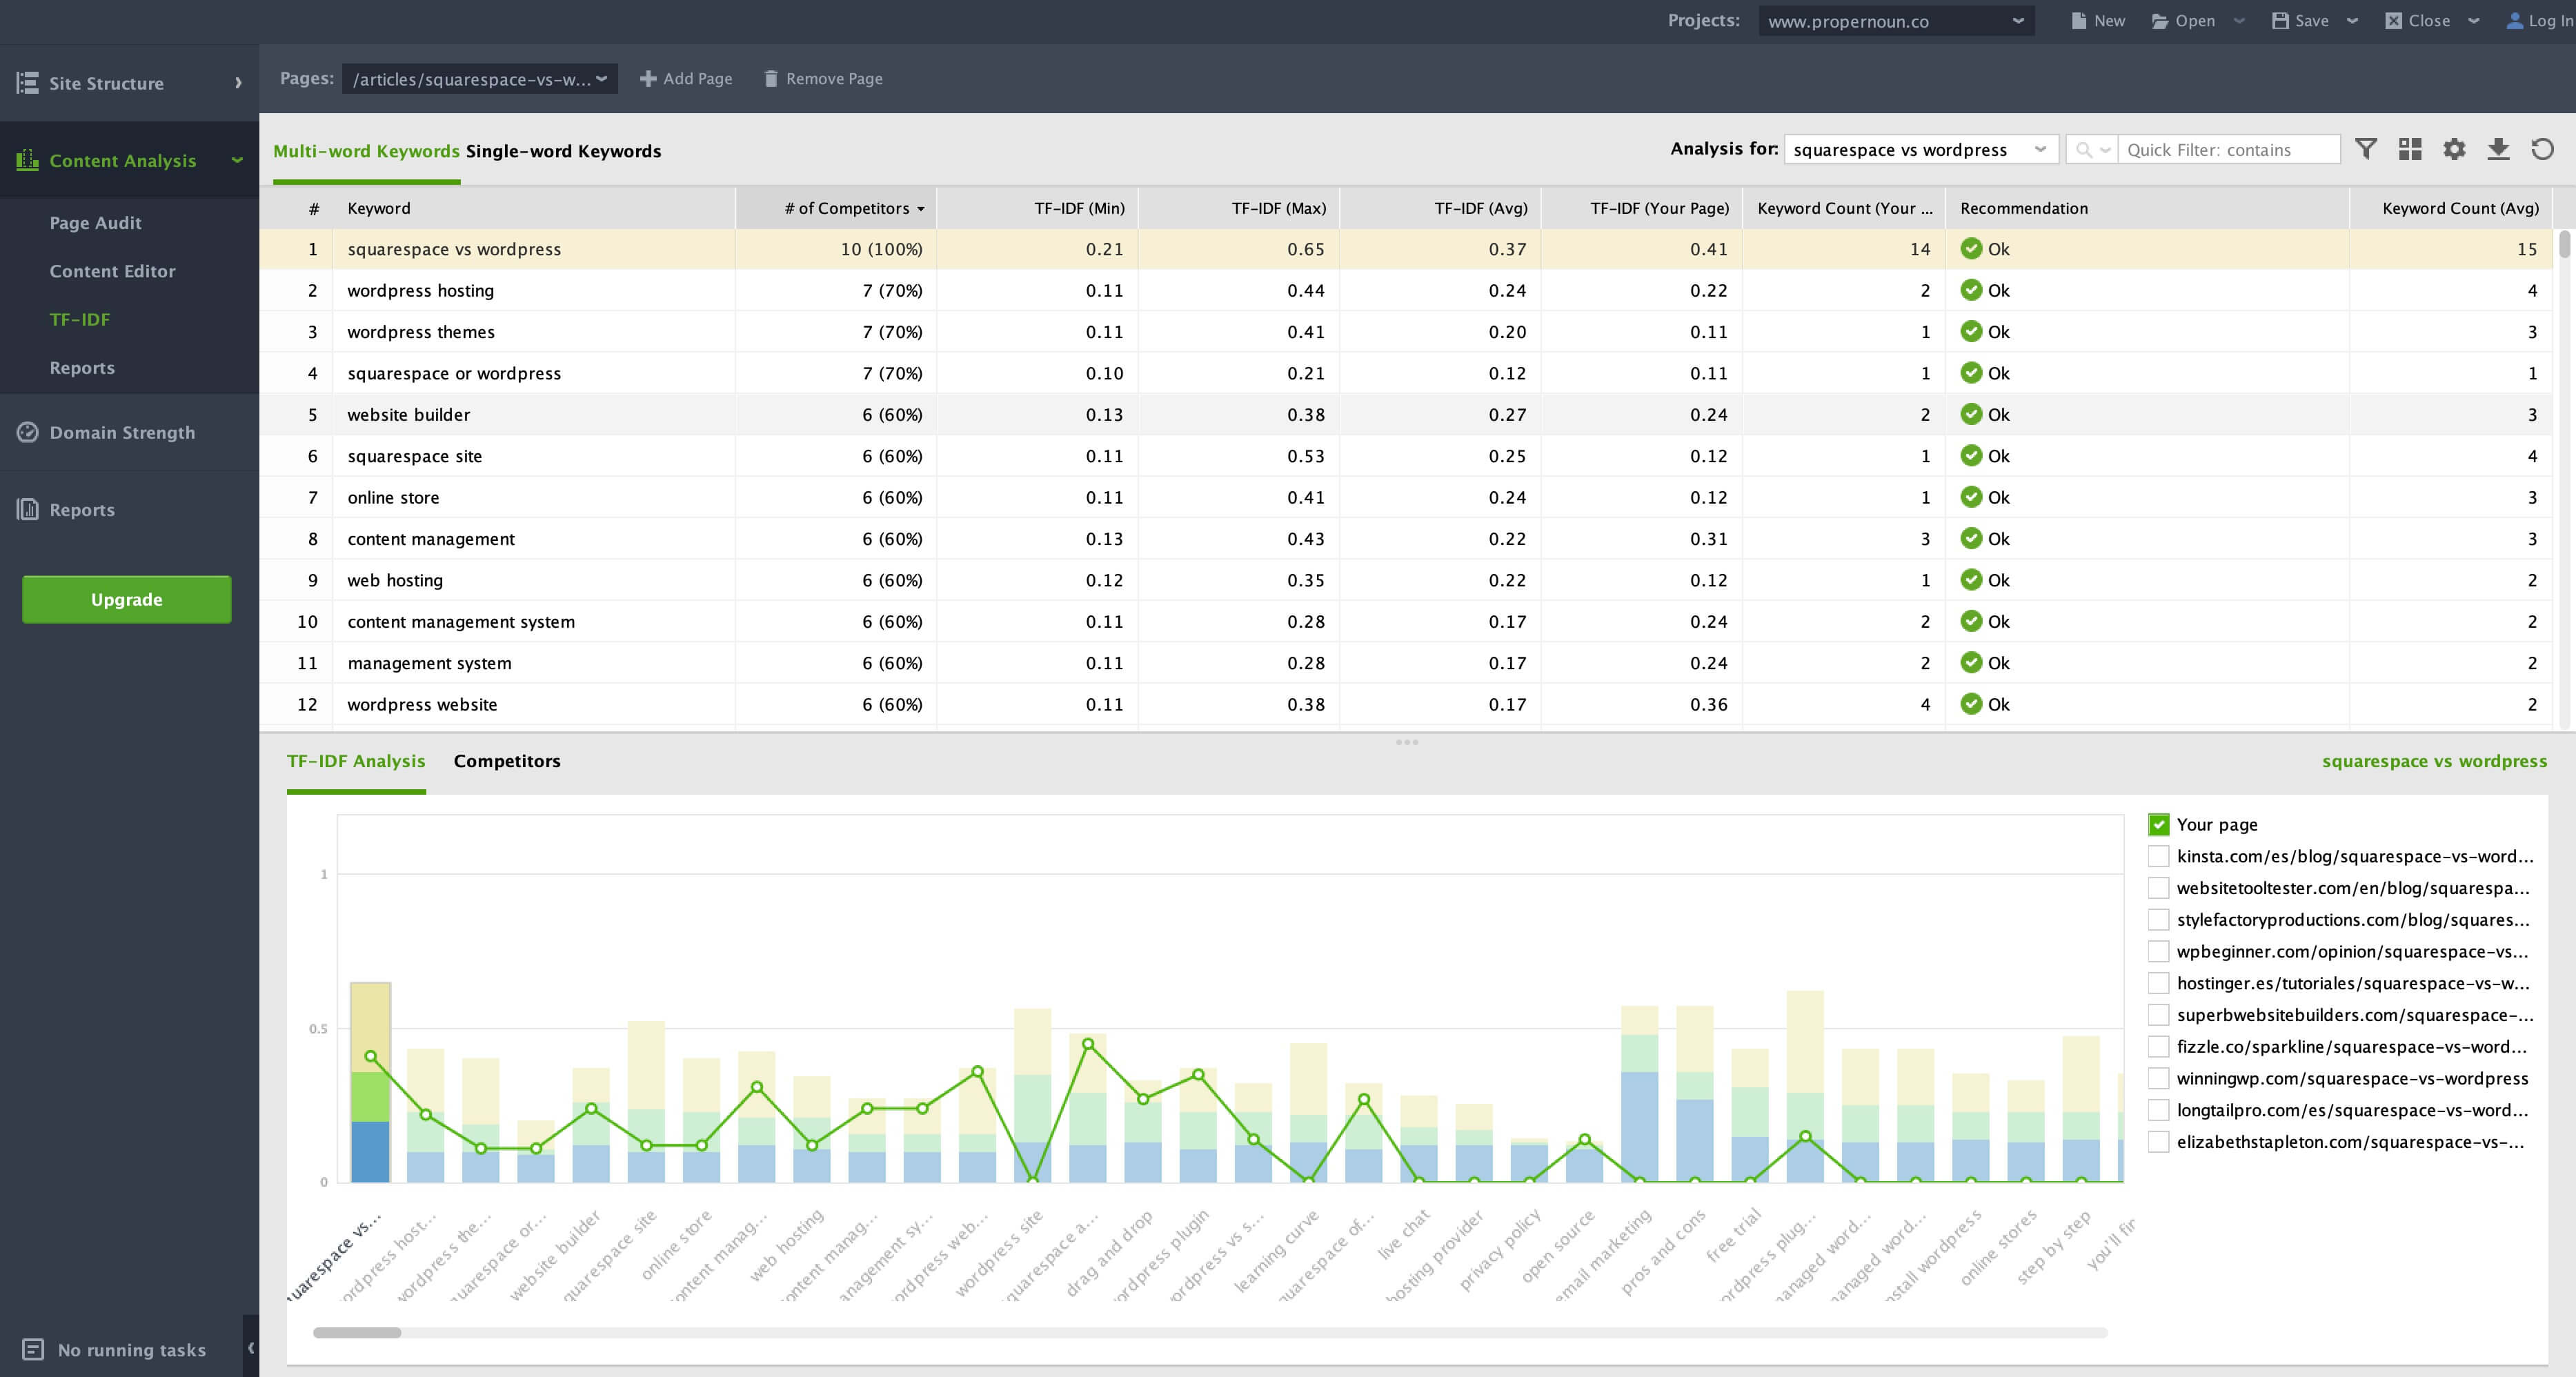This screenshot has height=1377, width=2576.
Task: Enable the hostinger.es competitor checkbox
Action: point(2159,983)
